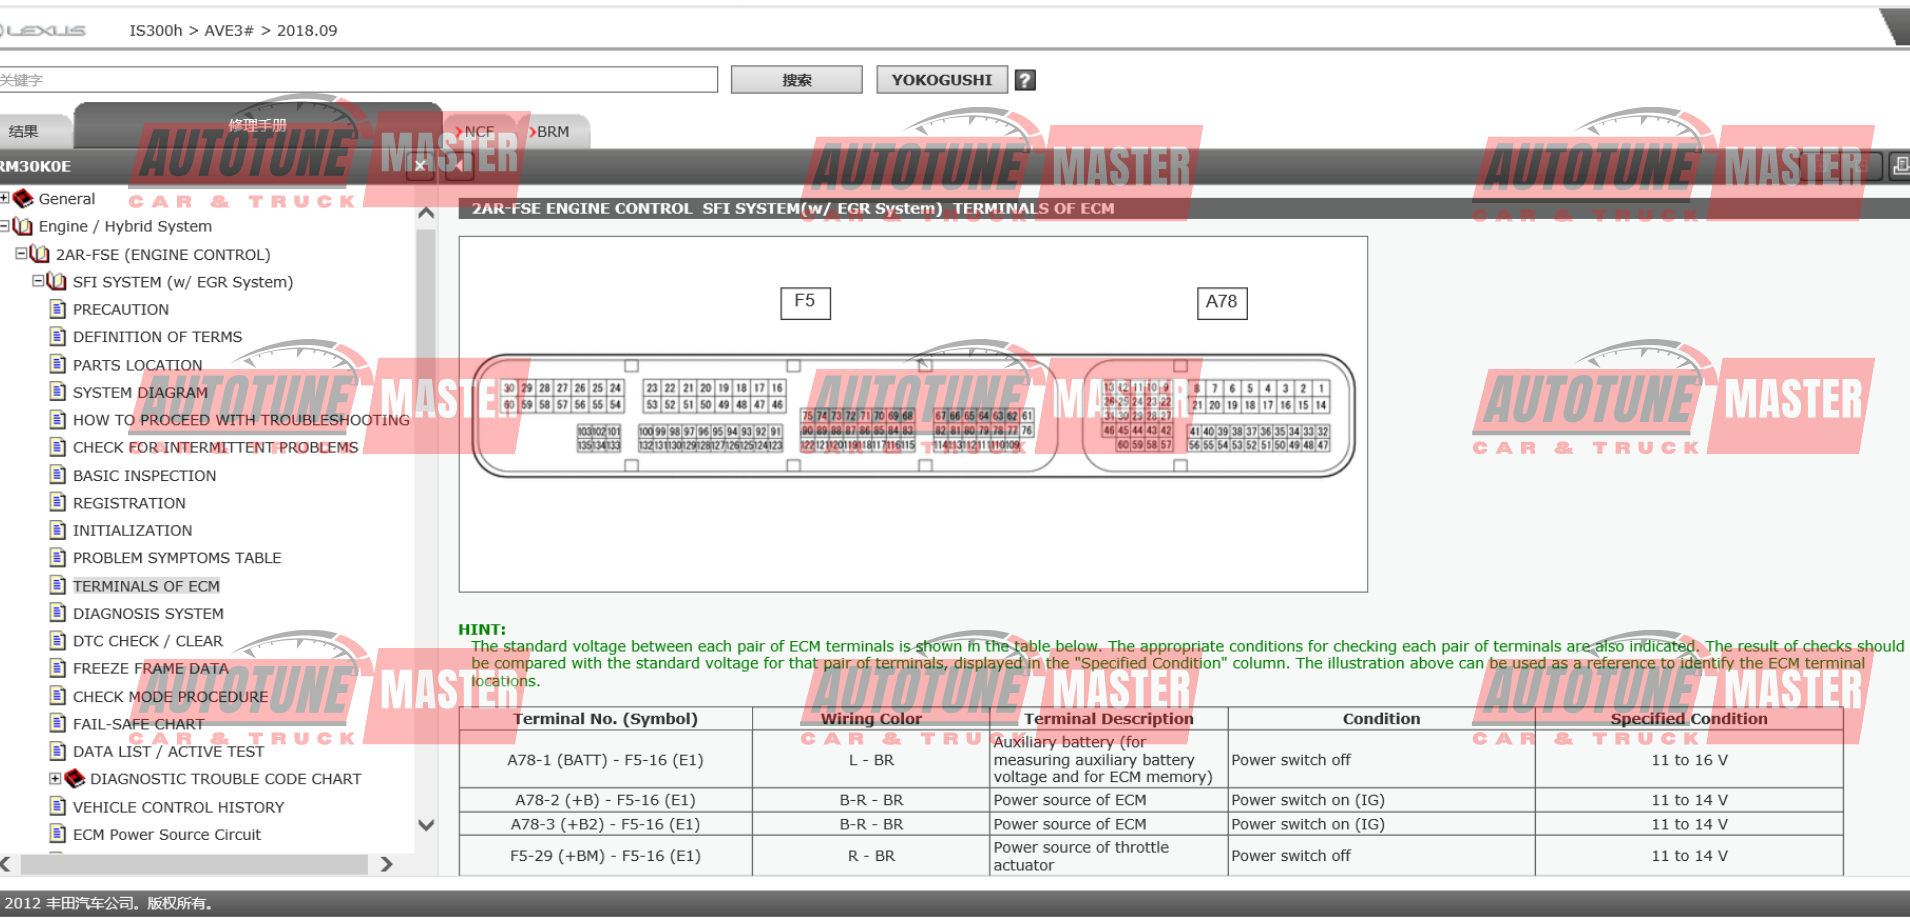Open FAIL-SAFE CHART page
The image size is (1910, 921).
tap(139, 724)
